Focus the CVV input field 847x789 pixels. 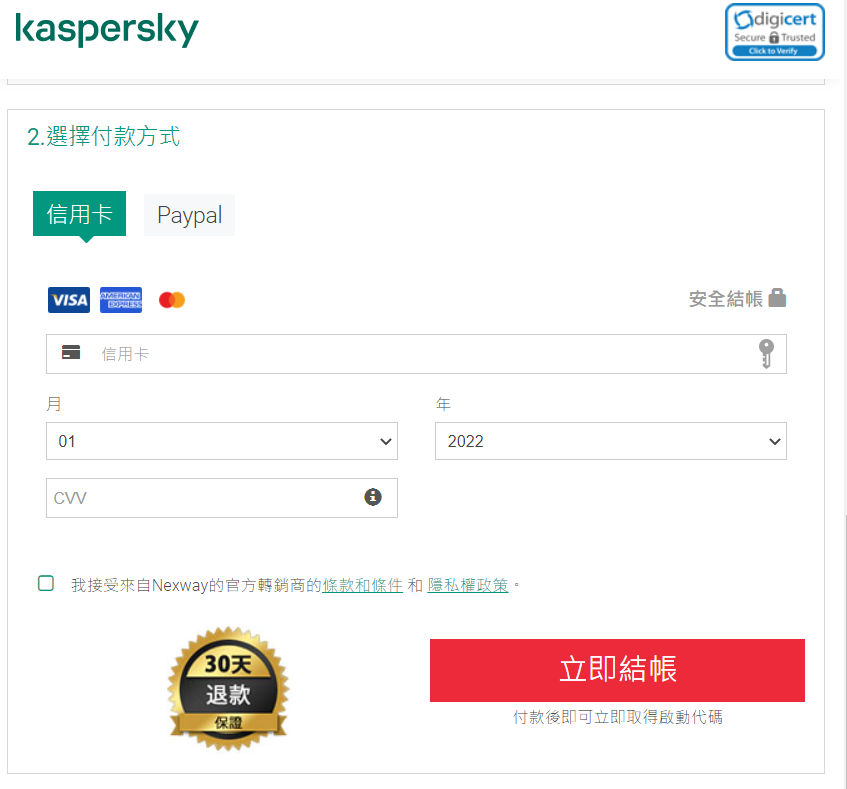tap(222, 498)
